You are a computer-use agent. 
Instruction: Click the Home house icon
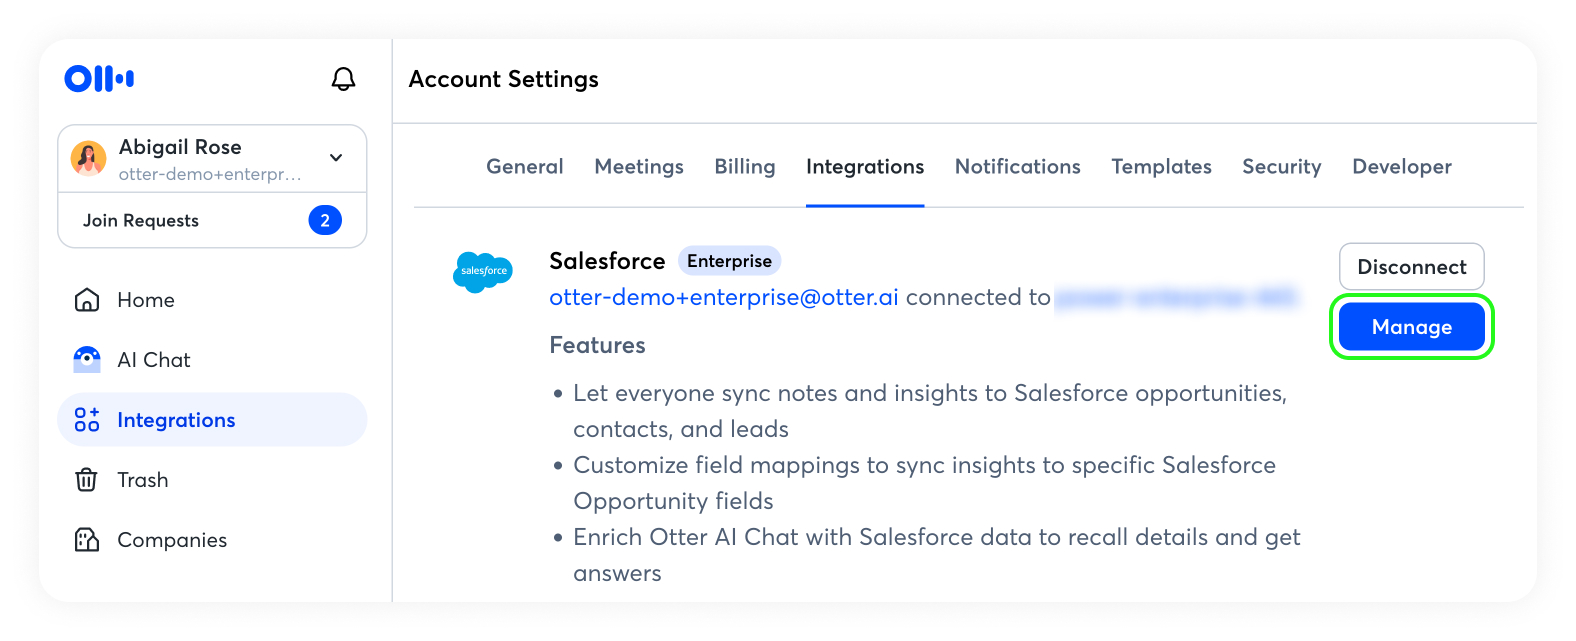click(x=87, y=300)
